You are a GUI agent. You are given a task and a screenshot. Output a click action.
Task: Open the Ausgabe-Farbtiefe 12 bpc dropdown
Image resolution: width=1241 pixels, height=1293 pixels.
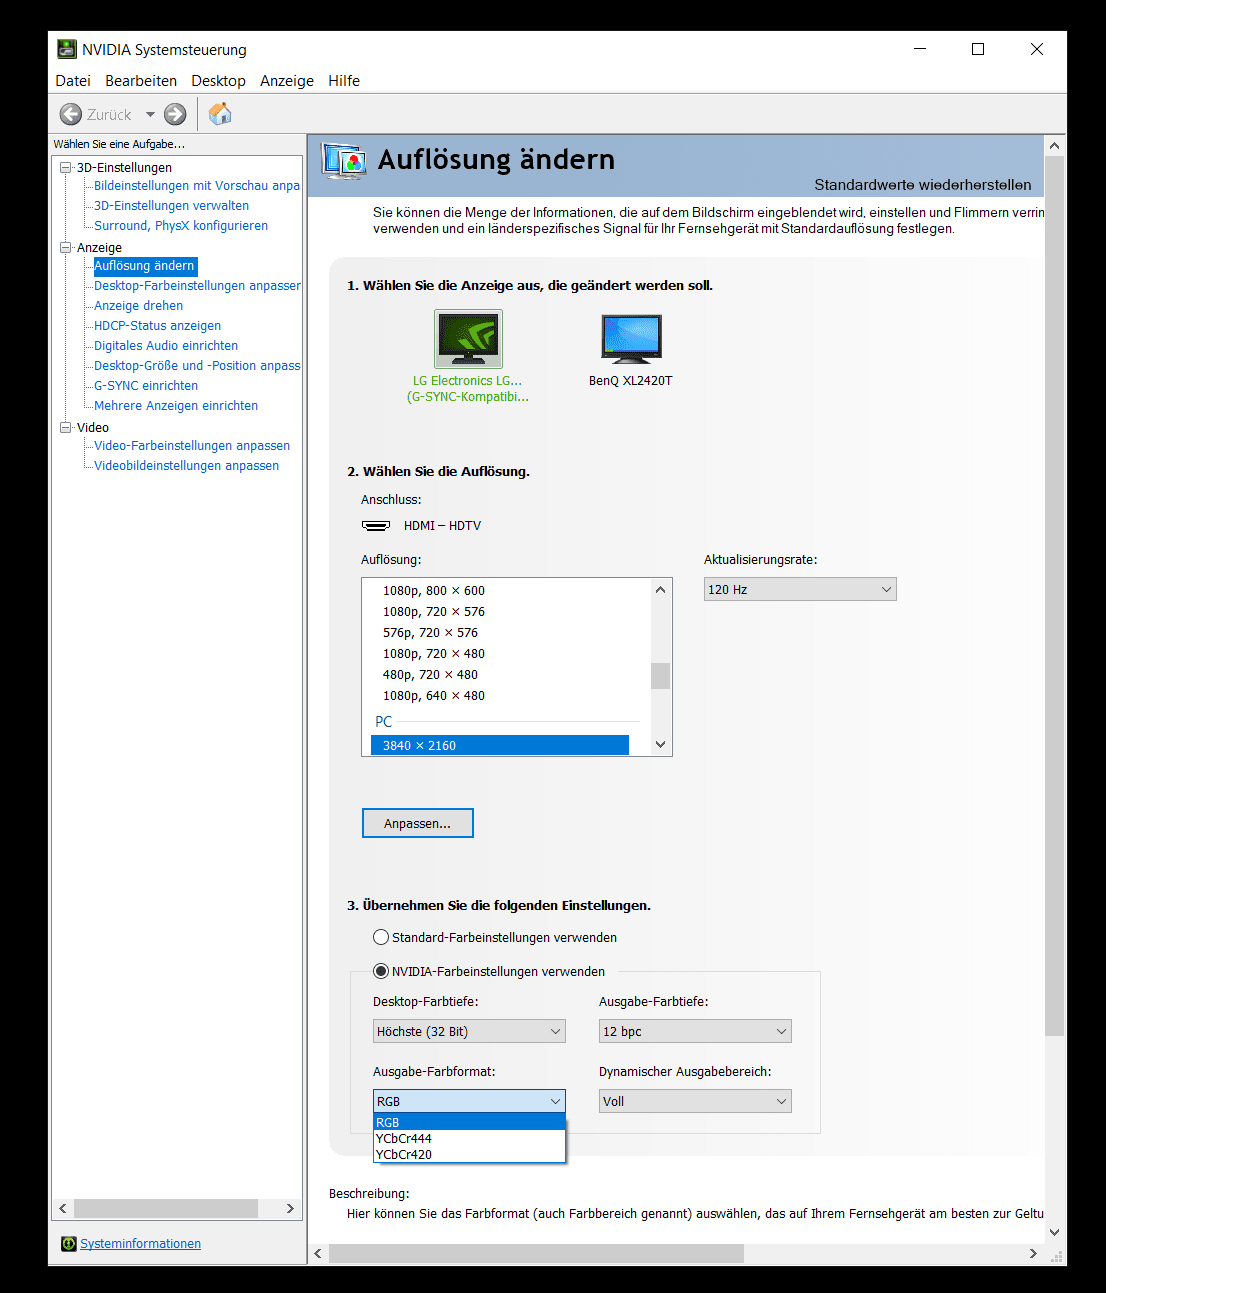click(695, 1031)
